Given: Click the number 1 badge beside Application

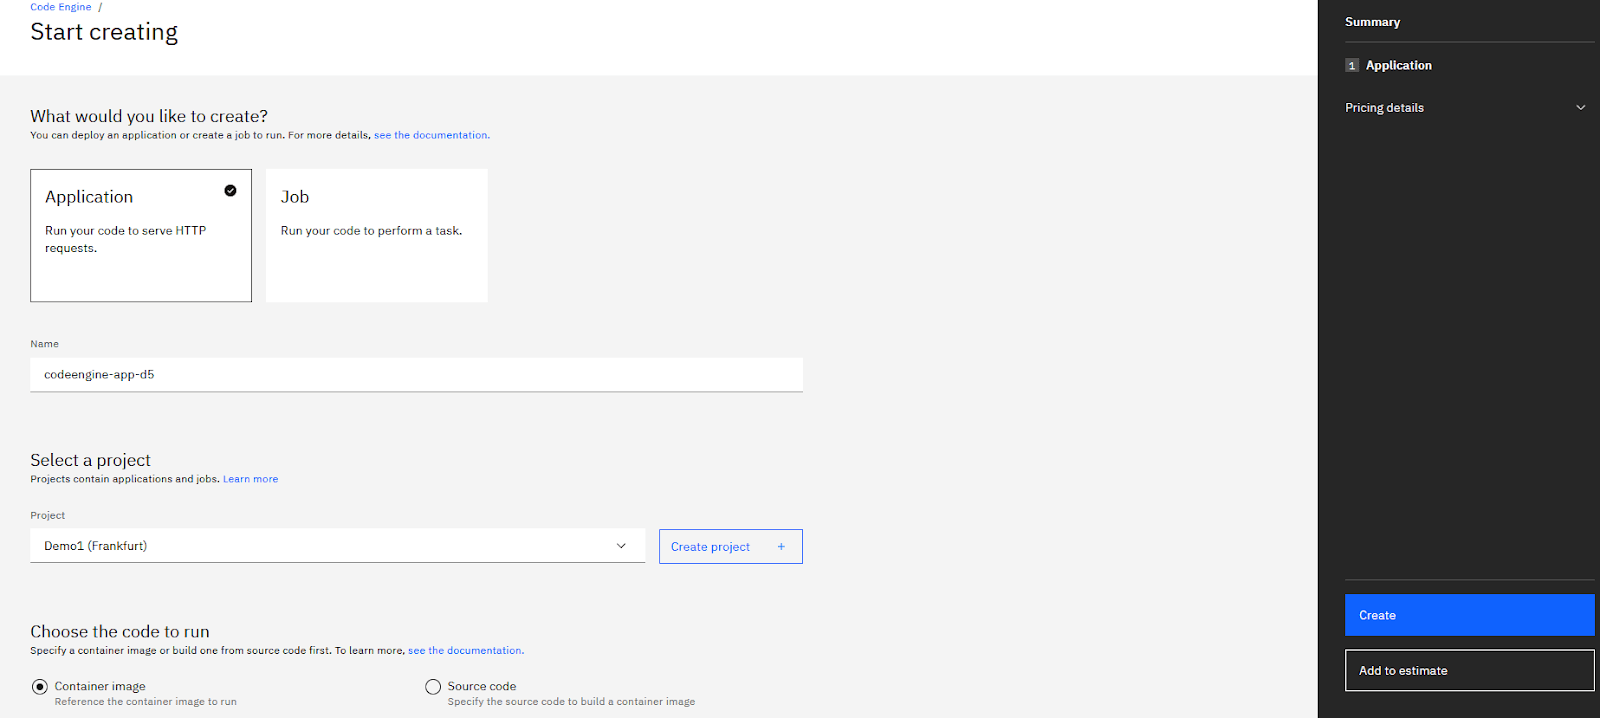Looking at the screenshot, I should (1352, 66).
